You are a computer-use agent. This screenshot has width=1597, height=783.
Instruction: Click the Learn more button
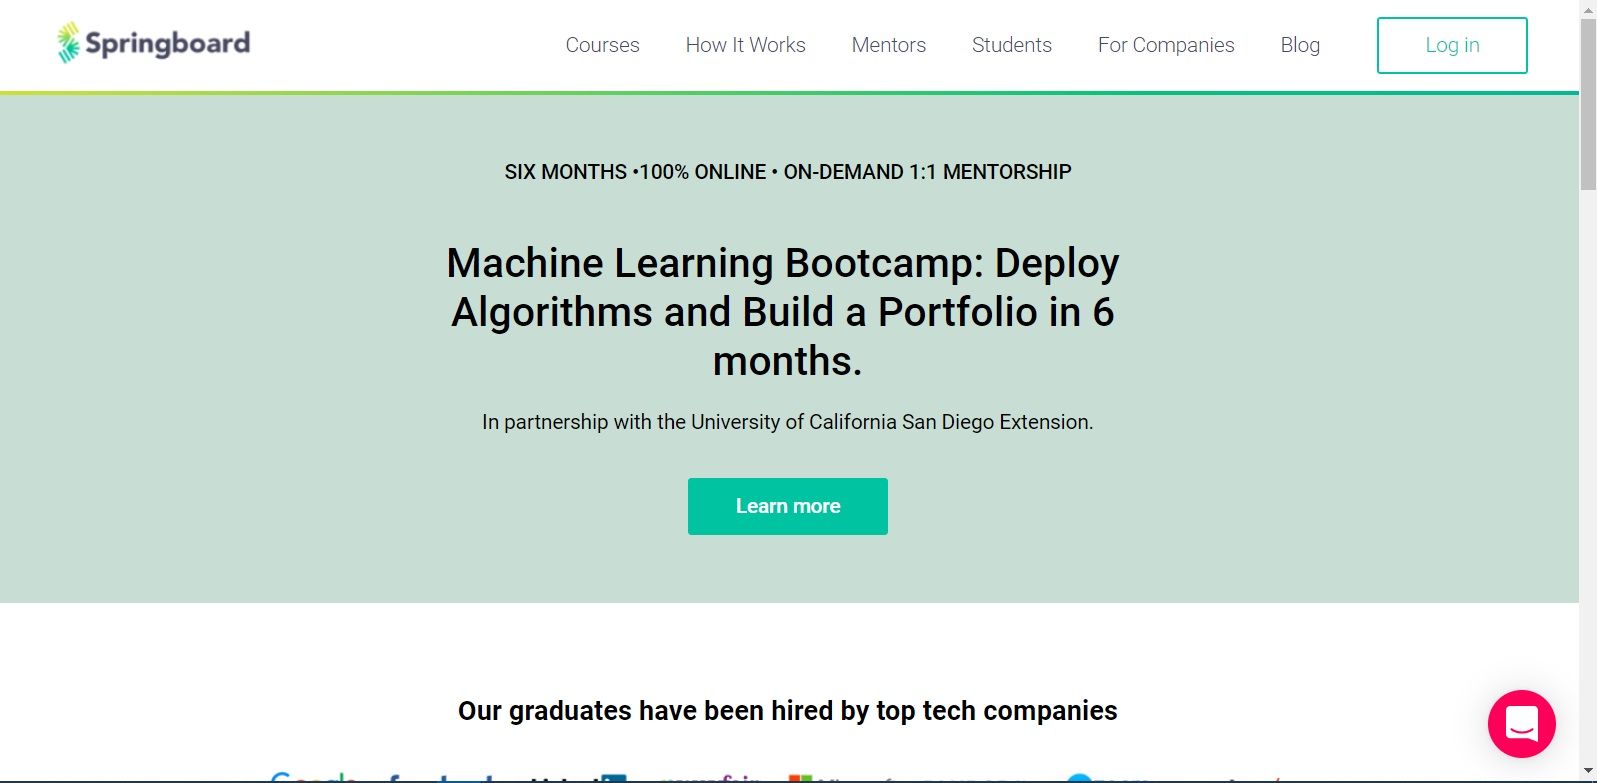click(787, 506)
